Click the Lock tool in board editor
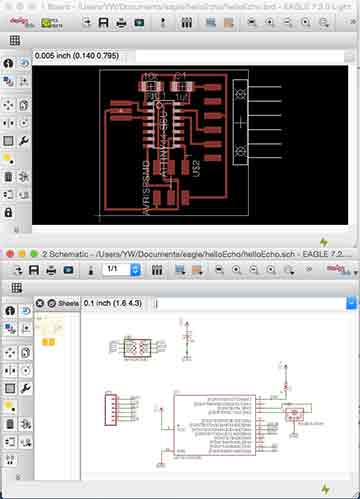The height and width of the screenshot is (499, 360). pos(8,212)
